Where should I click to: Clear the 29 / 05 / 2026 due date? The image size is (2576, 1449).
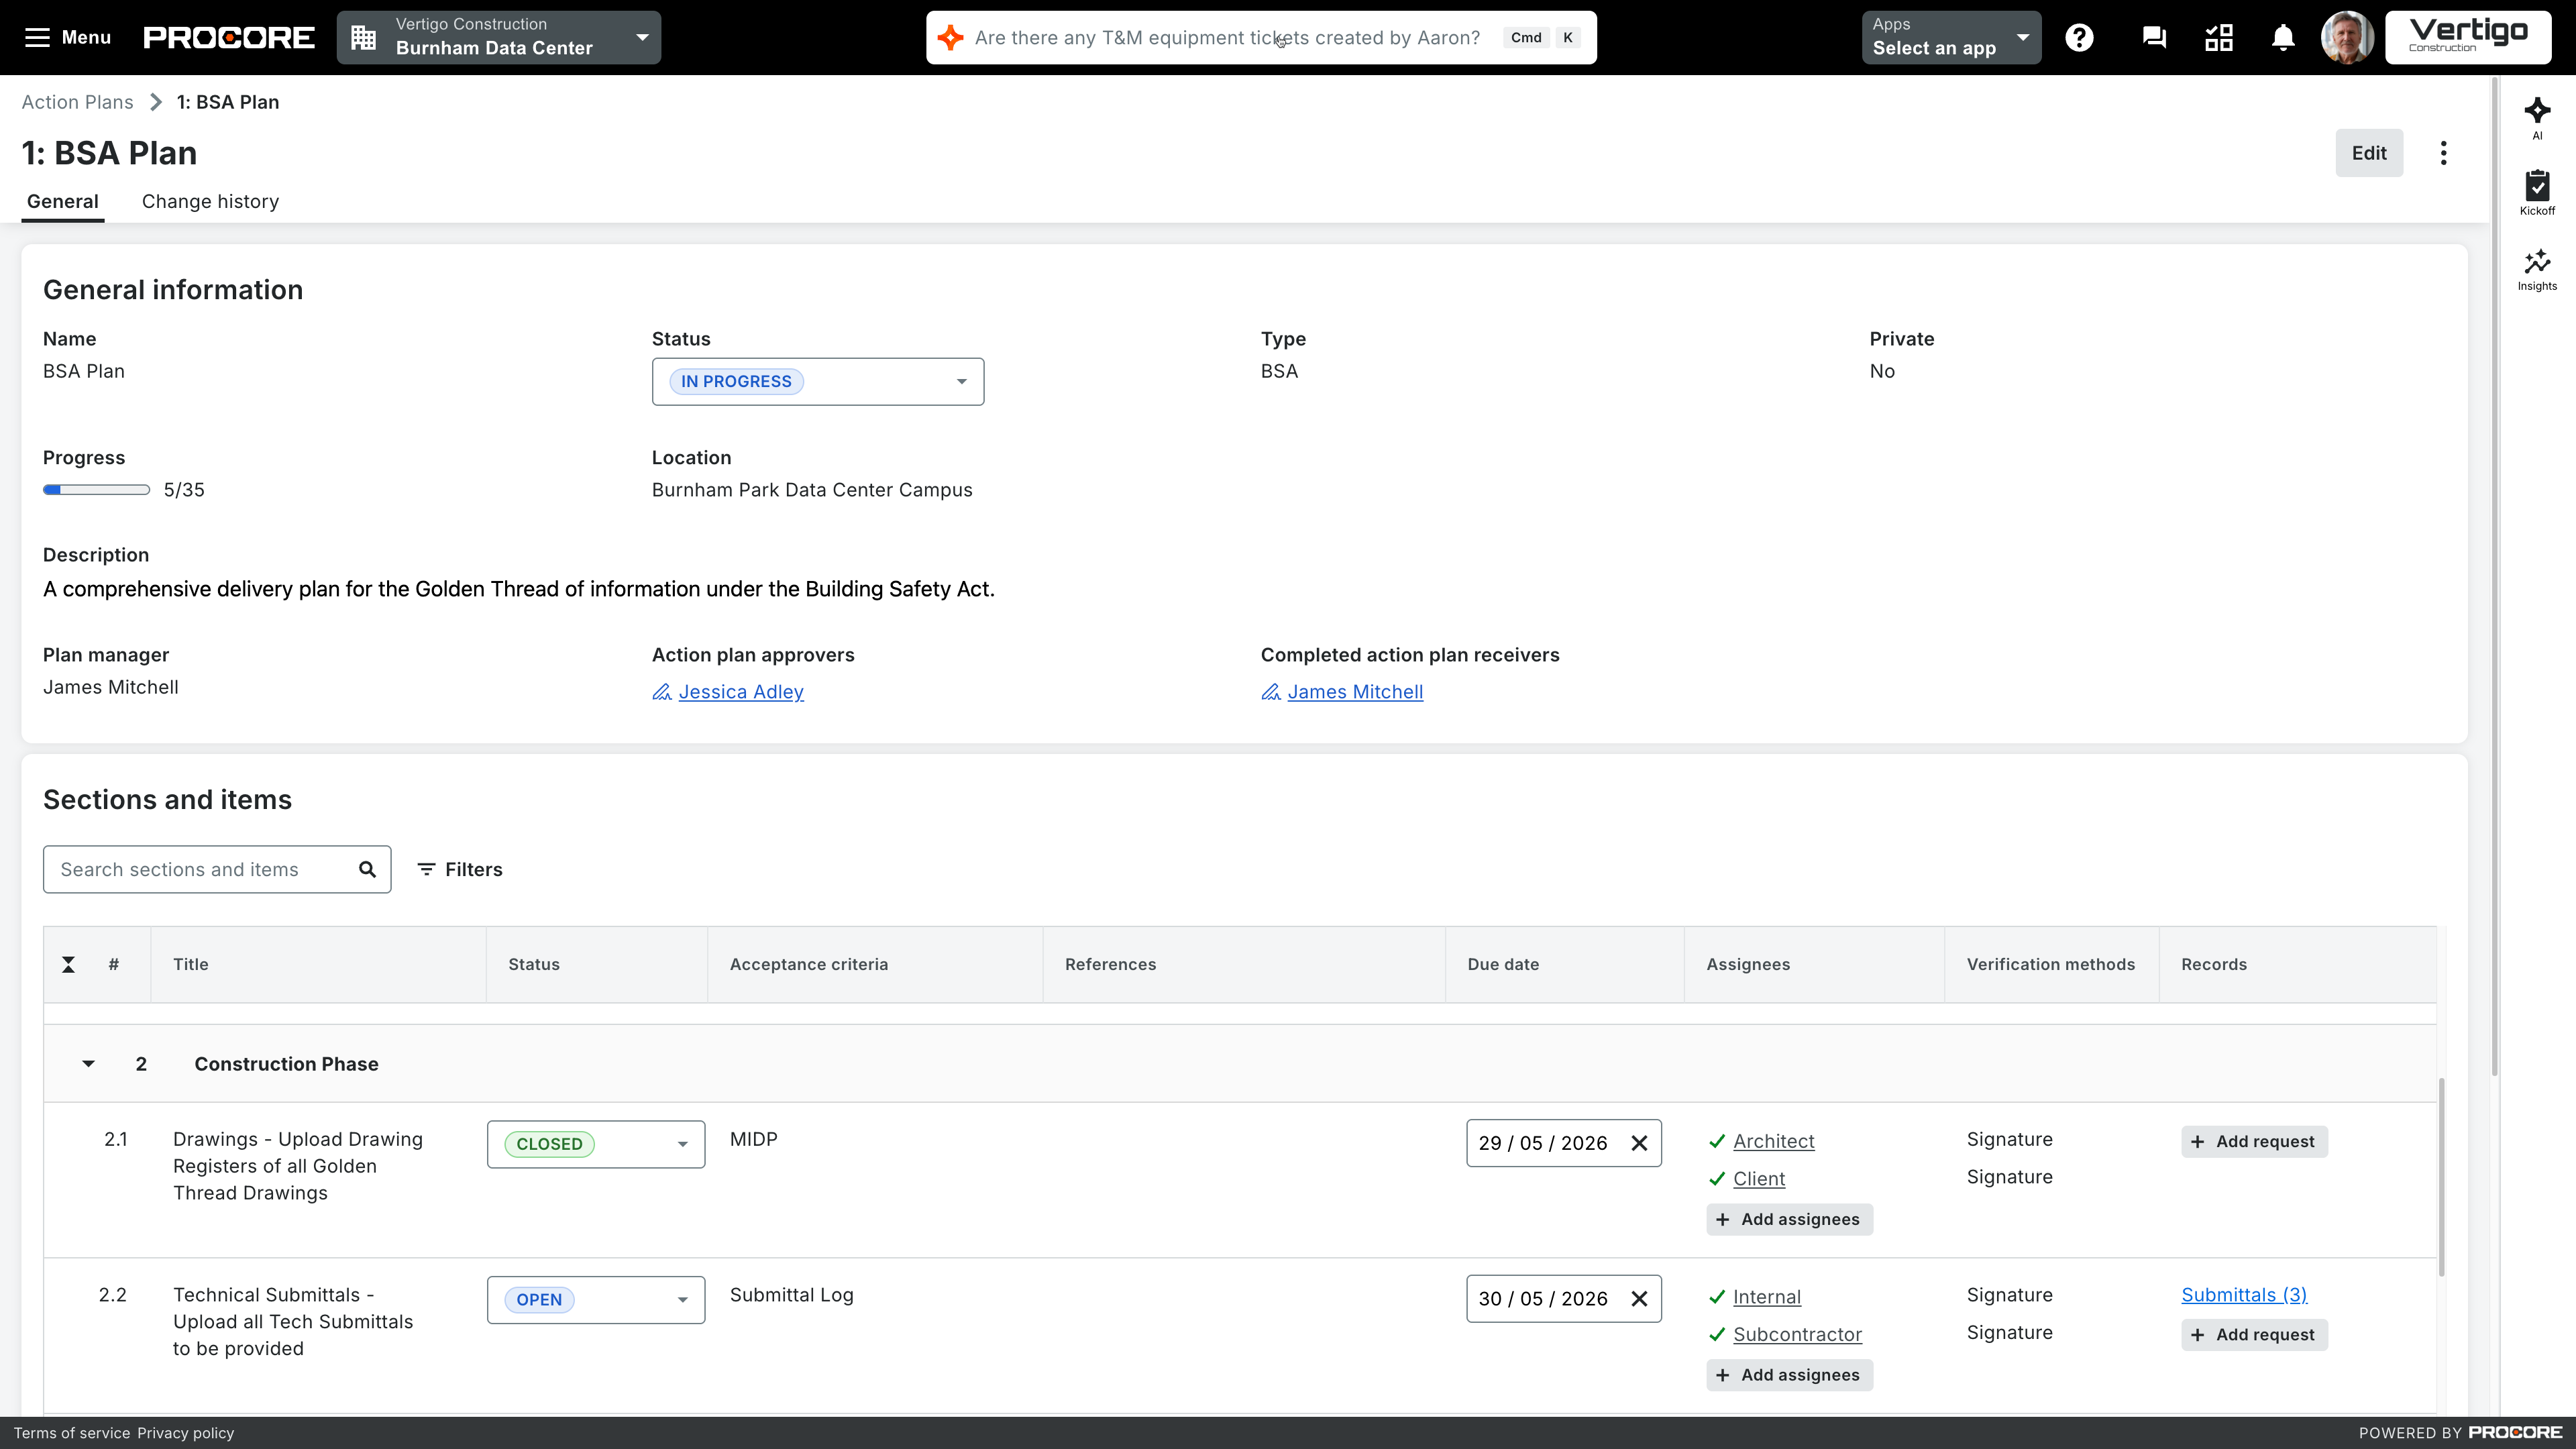[x=1639, y=1143]
